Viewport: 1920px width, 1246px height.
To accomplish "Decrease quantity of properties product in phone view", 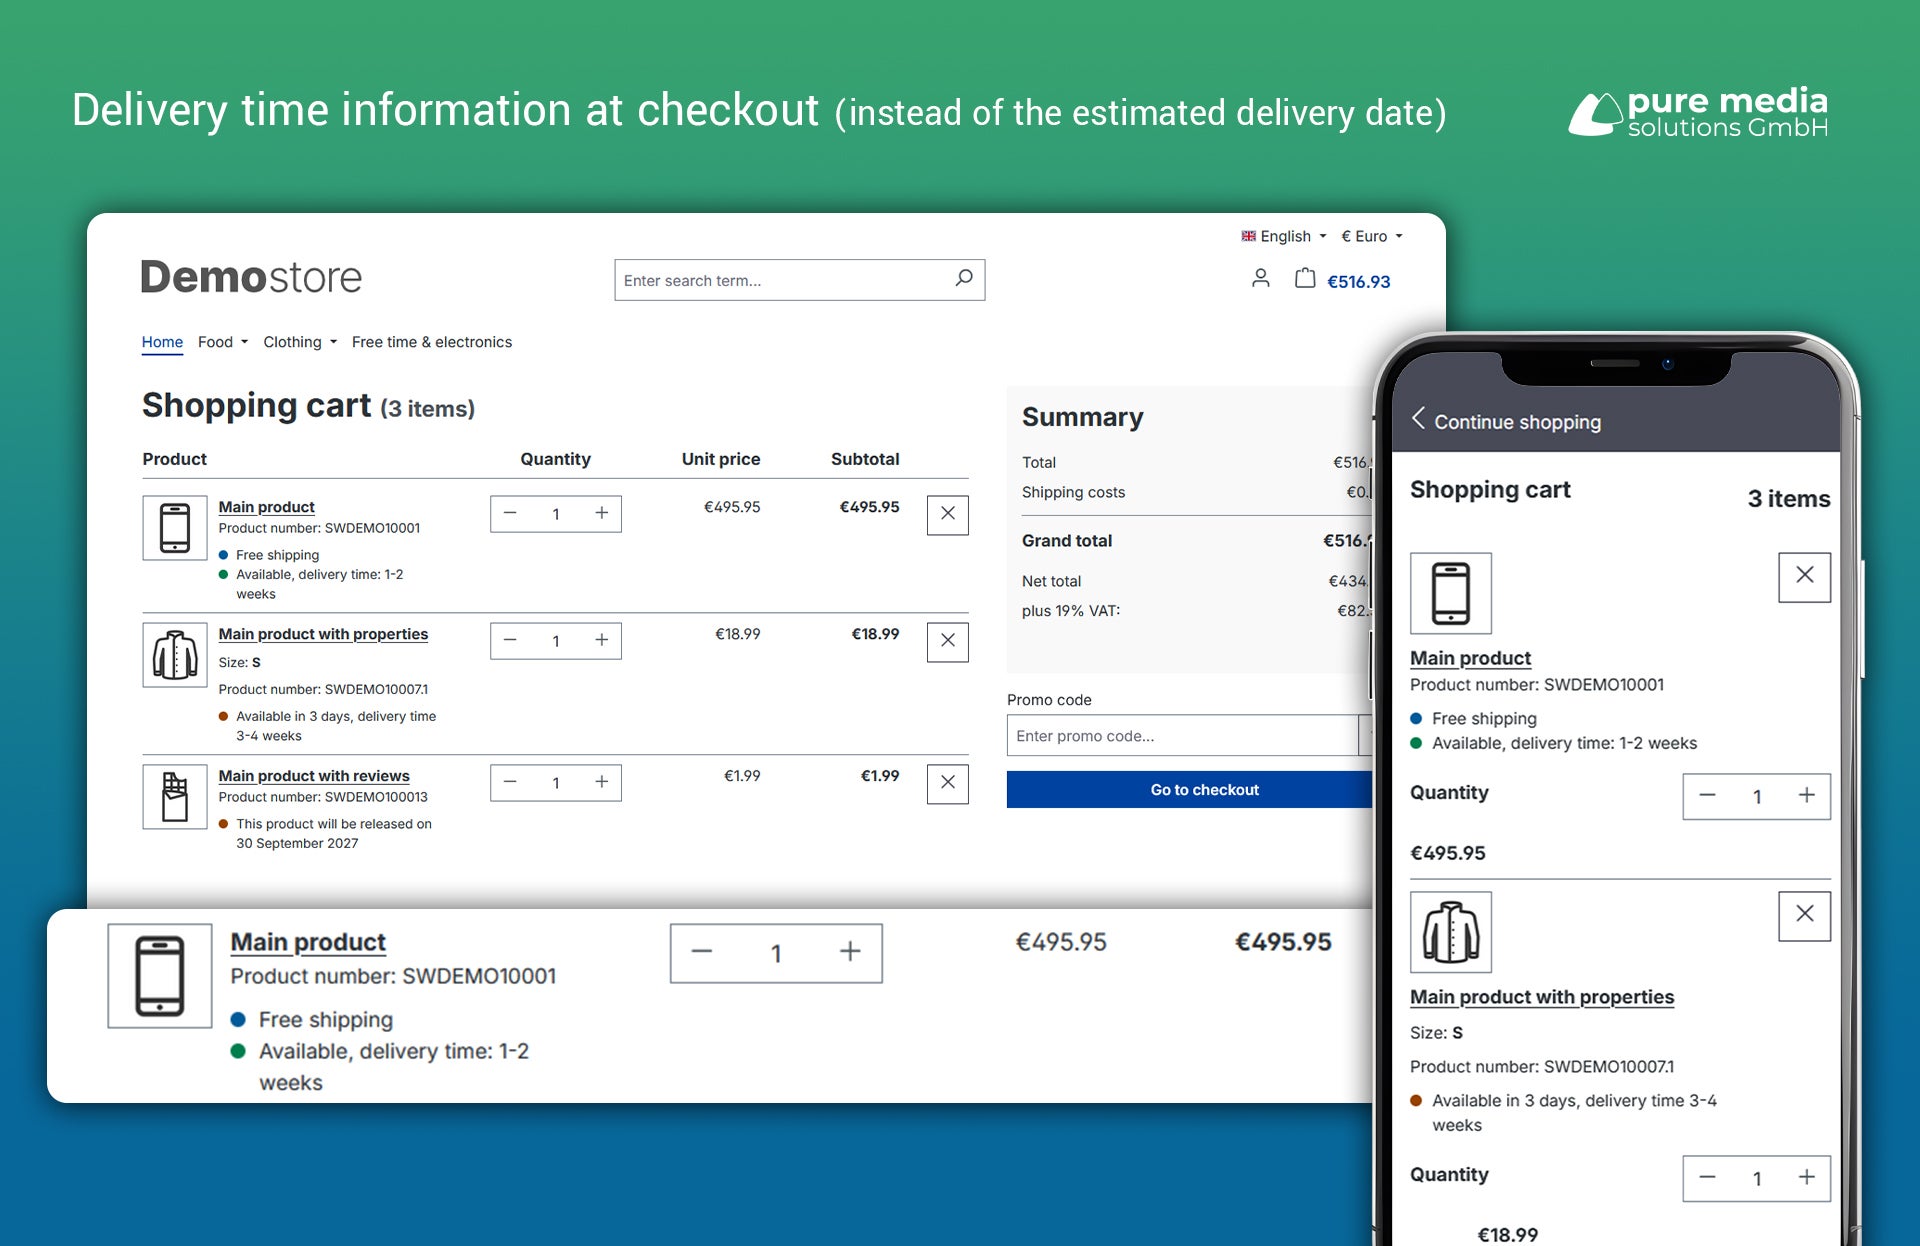I will coord(1708,1178).
